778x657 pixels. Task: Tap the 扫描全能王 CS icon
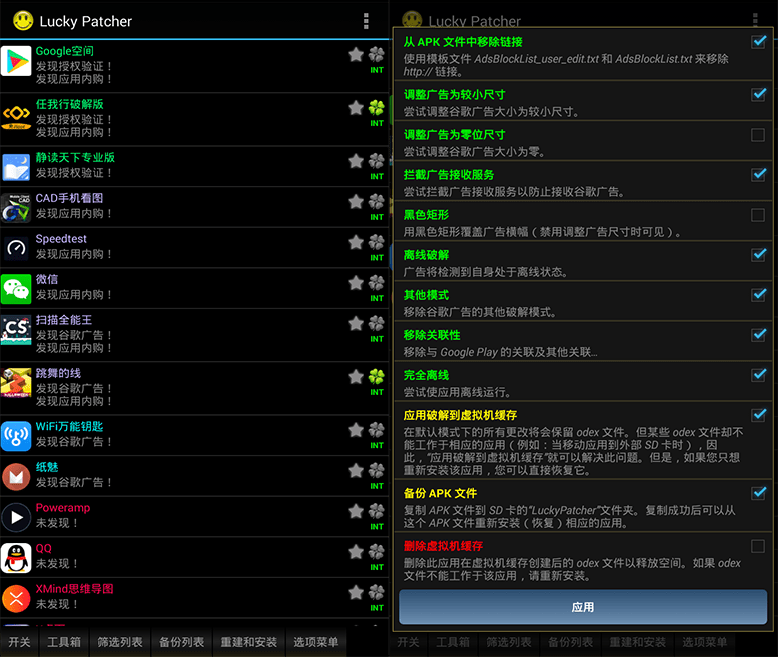point(16,330)
